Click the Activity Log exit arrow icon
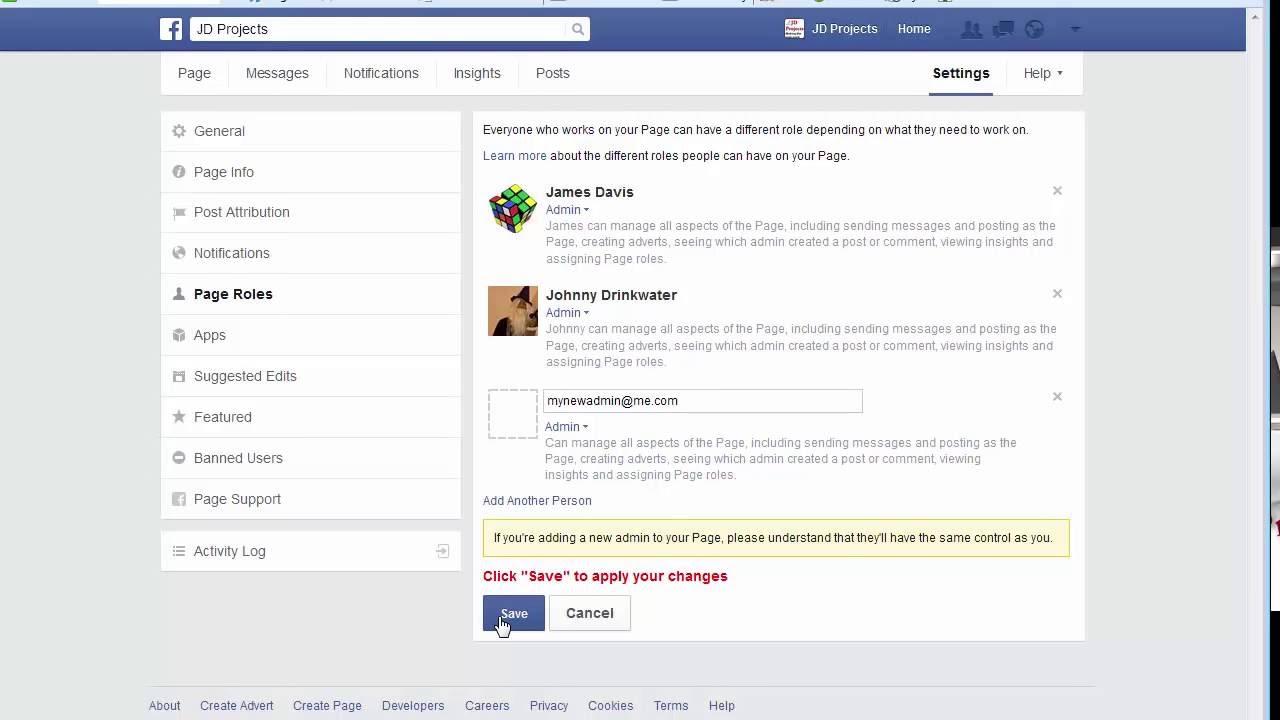 pyautogui.click(x=443, y=551)
